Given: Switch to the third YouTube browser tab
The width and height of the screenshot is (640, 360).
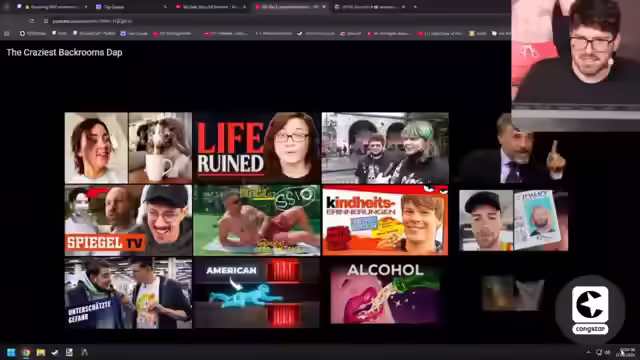Looking at the screenshot, I should tap(210, 7).
